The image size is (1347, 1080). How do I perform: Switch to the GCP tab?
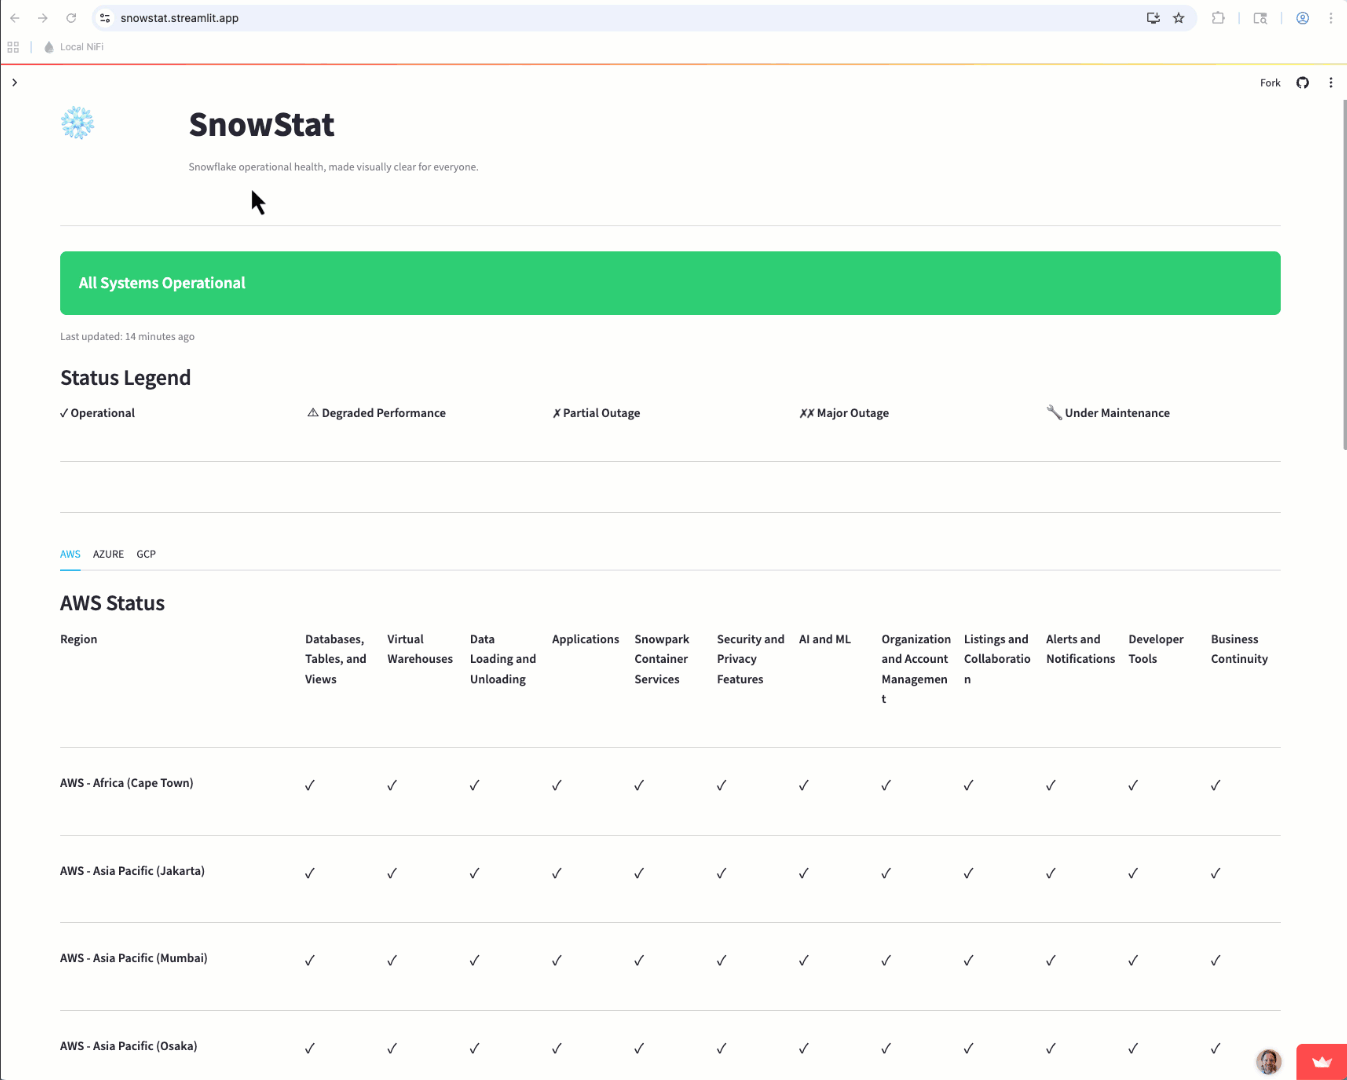[146, 554]
